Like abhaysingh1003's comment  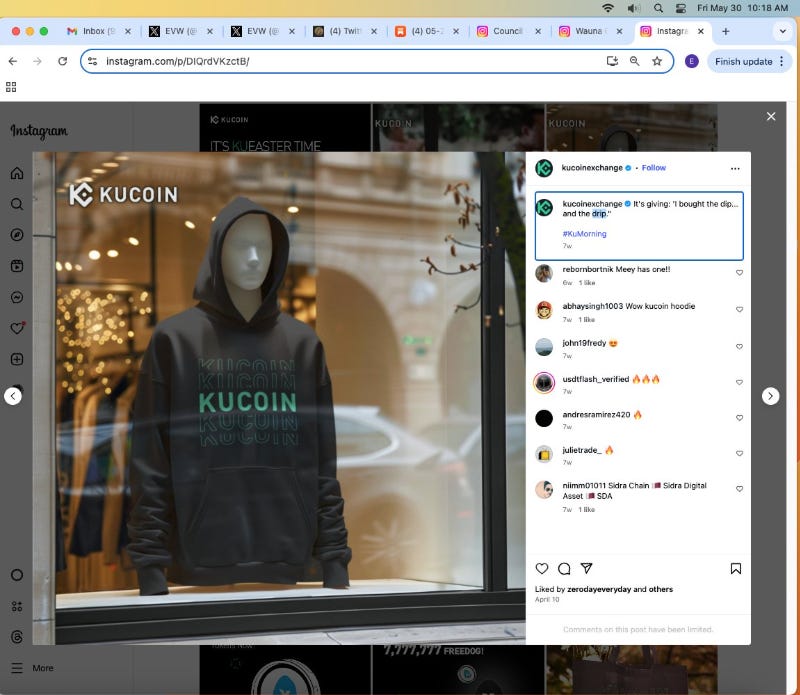739,309
